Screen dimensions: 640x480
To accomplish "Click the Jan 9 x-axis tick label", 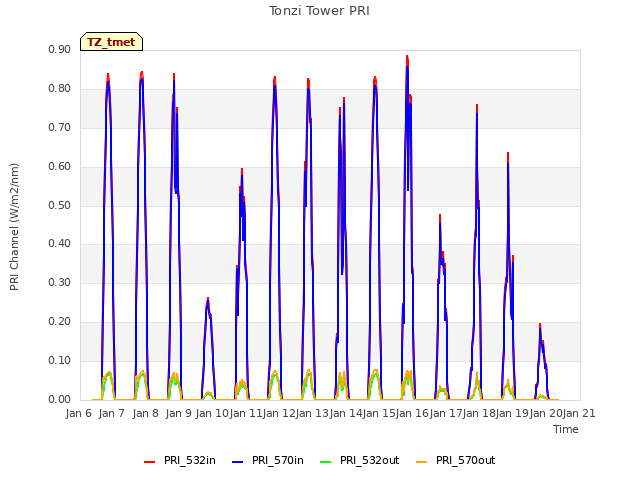I will click(179, 413).
